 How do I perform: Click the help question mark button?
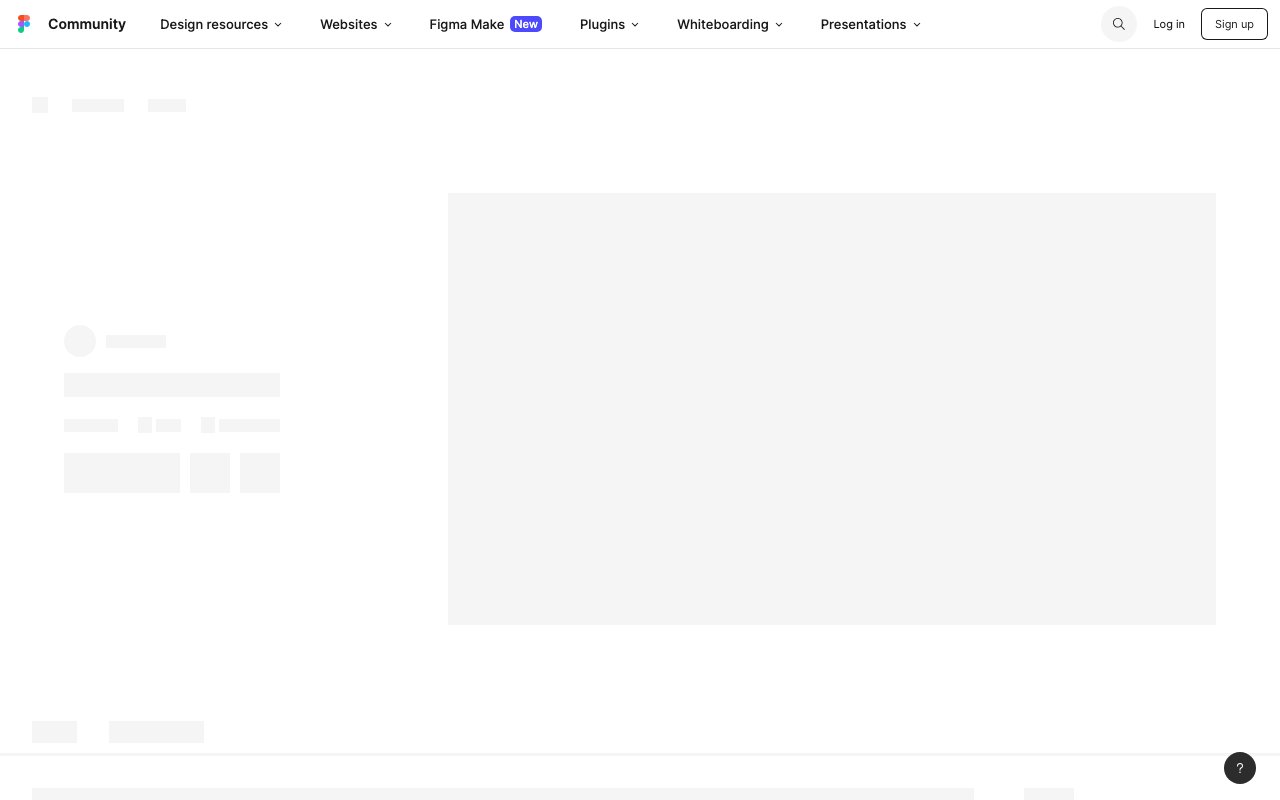[x=1240, y=768]
